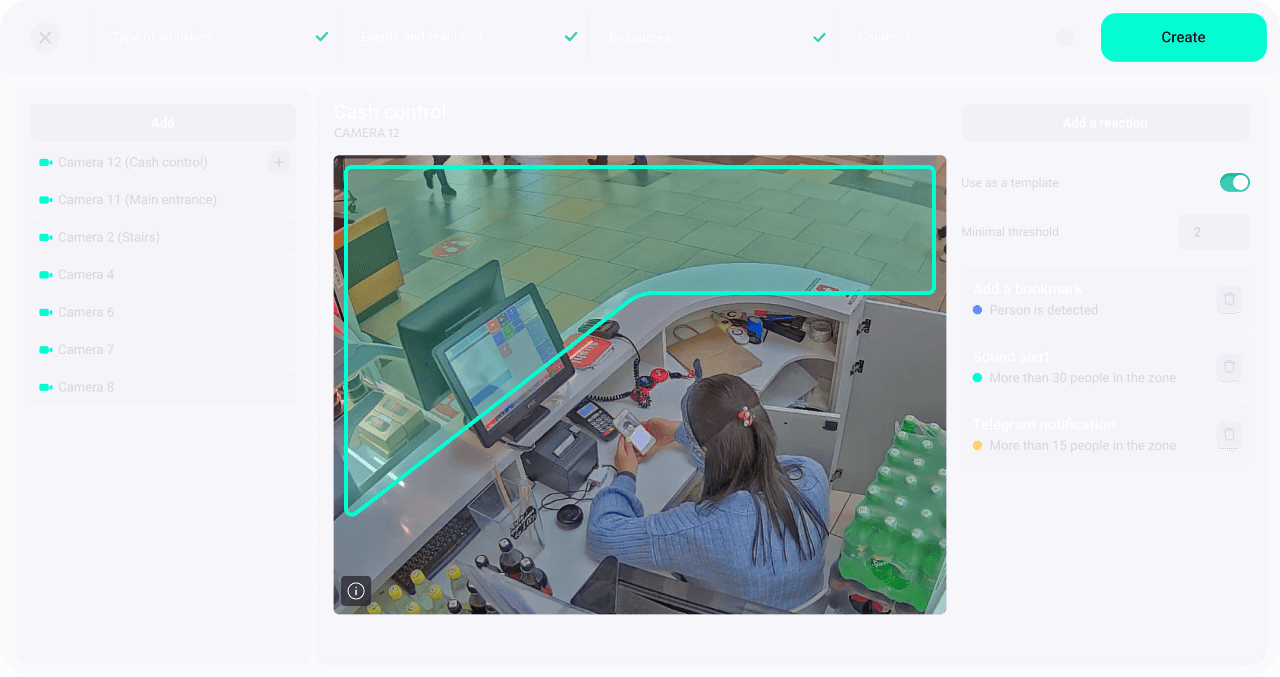Select Camera 11 (Main entrance) in the list
The image size is (1280, 677).
[x=163, y=200]
